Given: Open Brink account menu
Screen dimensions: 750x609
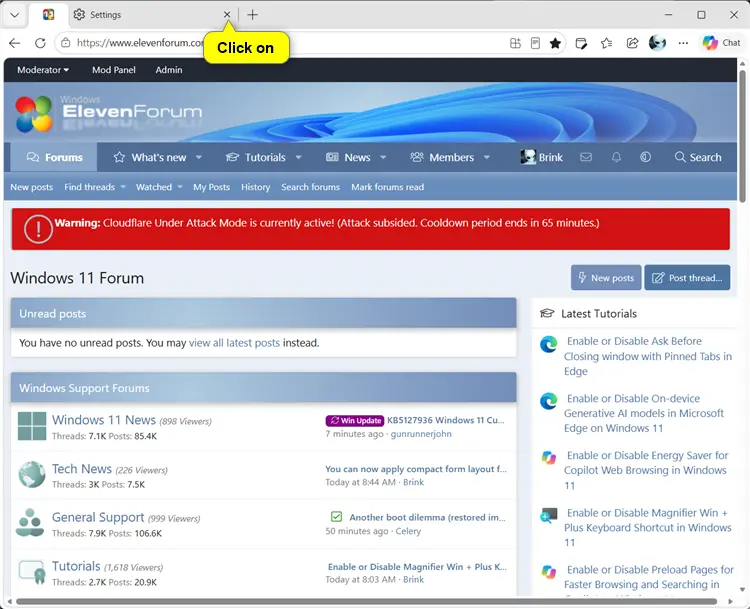Looking at the screenshot, I should pos(541,157).
